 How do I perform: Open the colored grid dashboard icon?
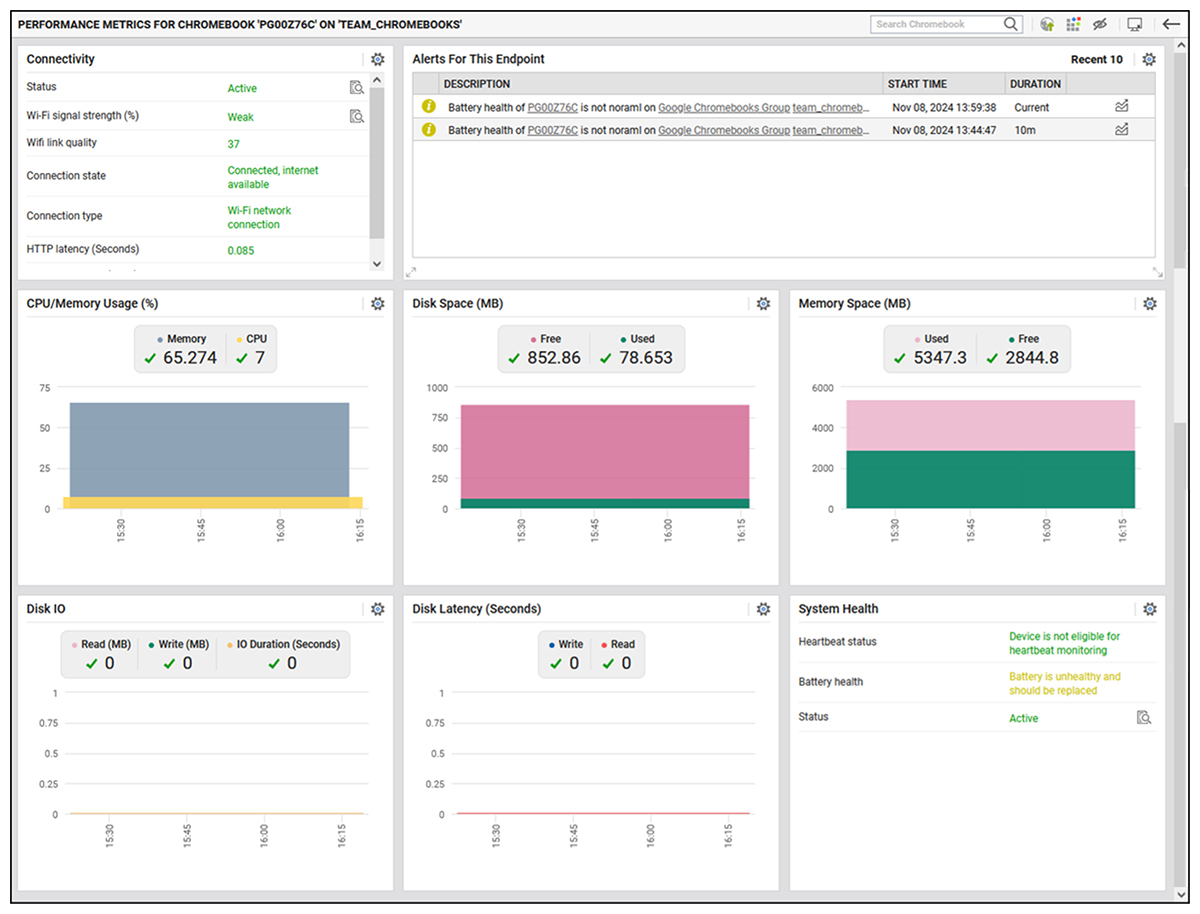point(1073,24)
